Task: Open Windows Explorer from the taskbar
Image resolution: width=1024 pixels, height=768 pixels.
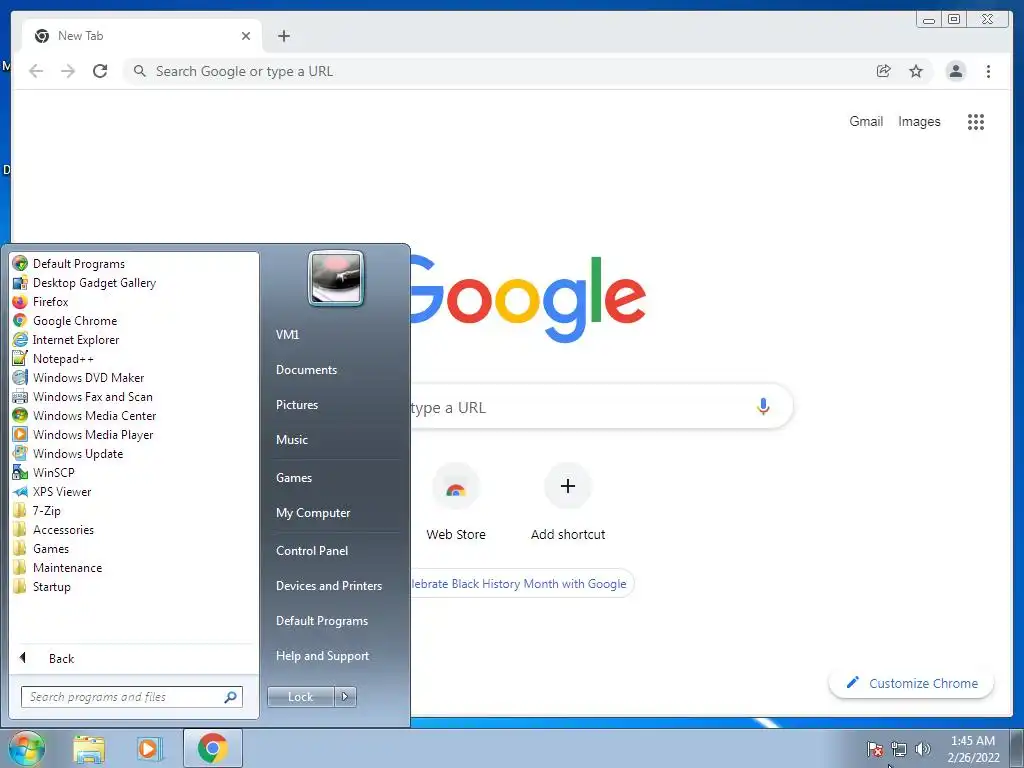Action: tap(89, 749)
